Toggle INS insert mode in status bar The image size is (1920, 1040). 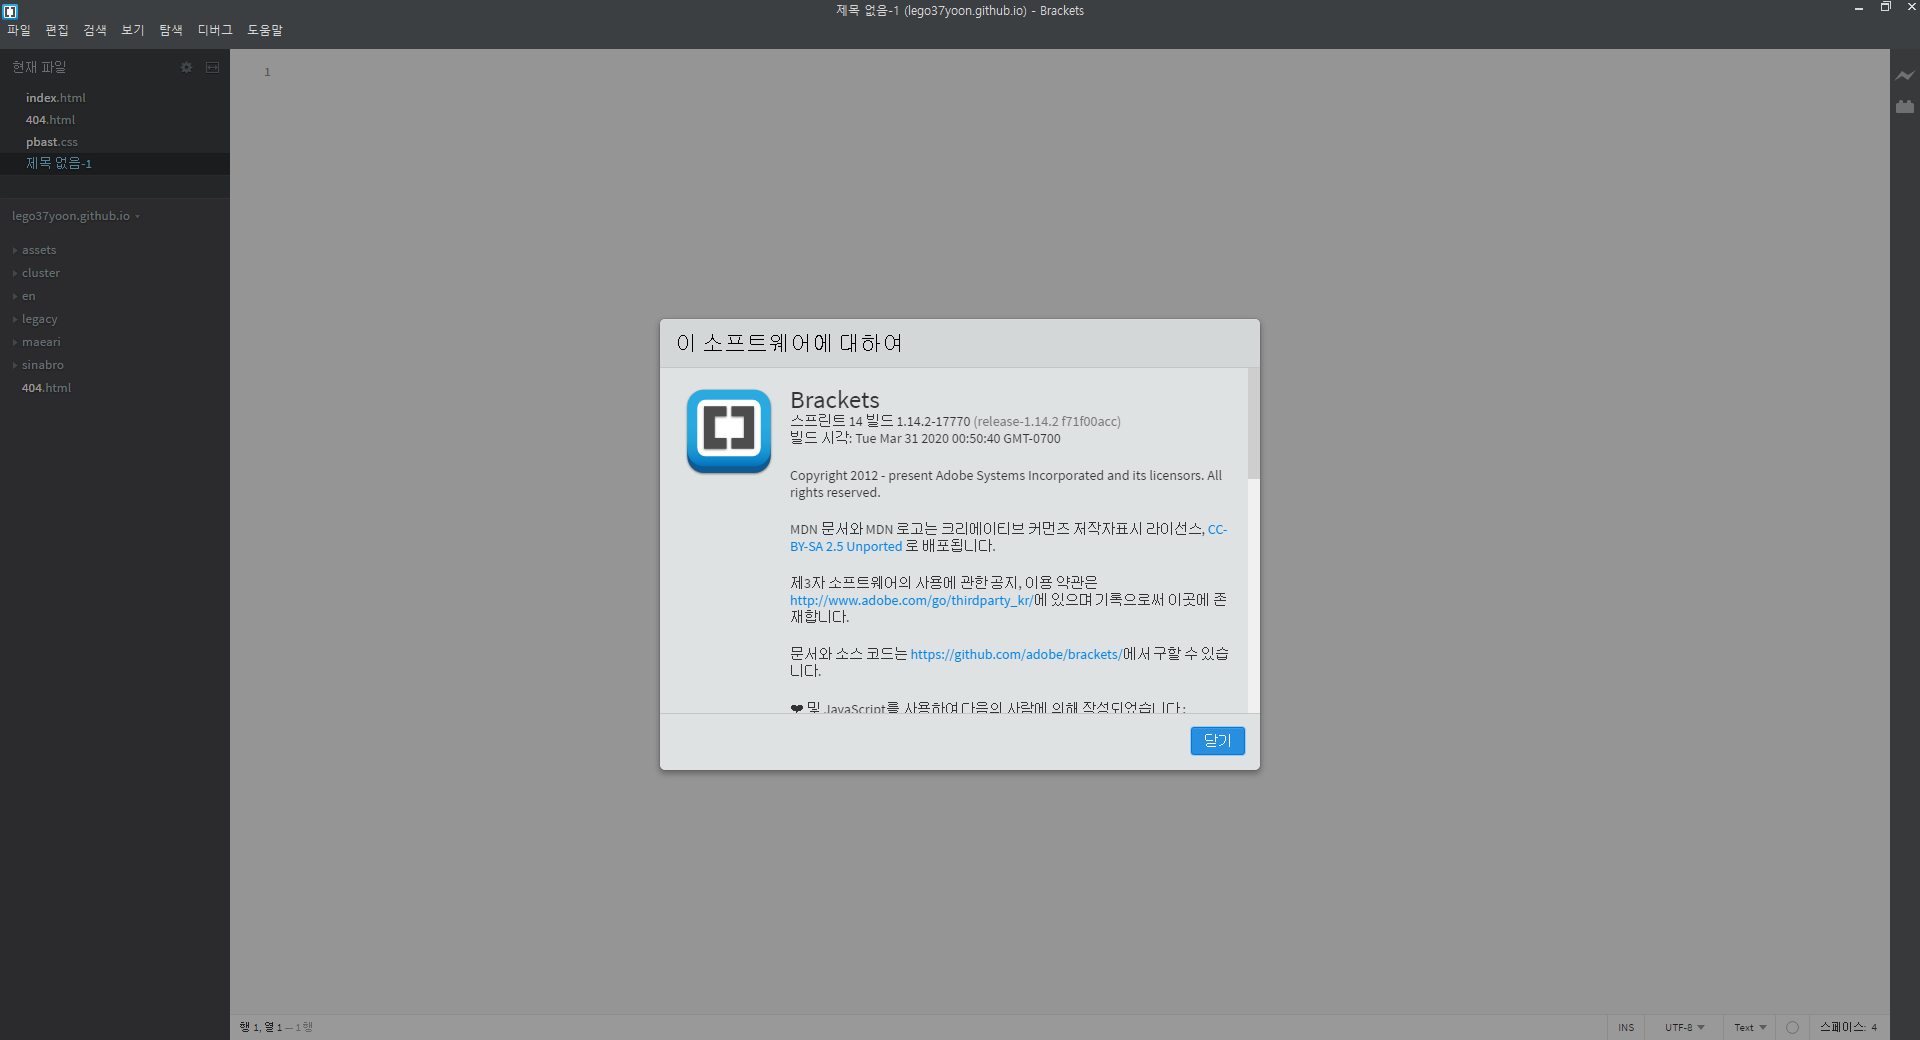pyautogui.click(x=1626, y=1027)
